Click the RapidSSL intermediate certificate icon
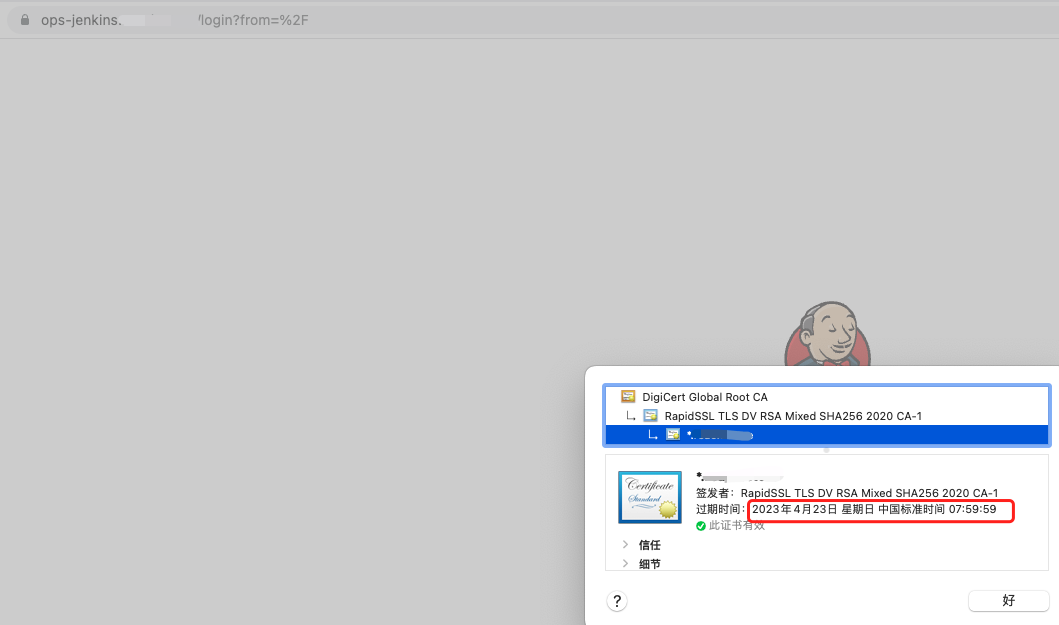Viewport: 1059px width, 625px height. 650,415
